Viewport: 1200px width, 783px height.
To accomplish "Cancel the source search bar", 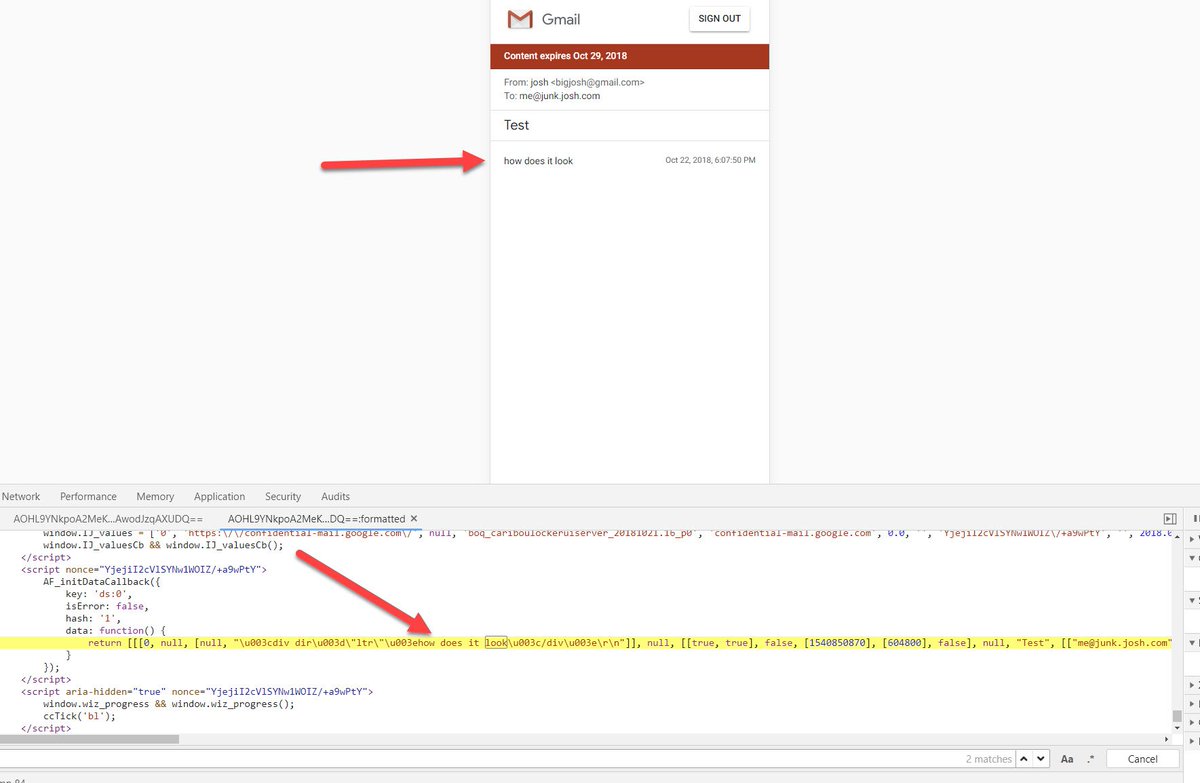I will coord(1144,759).
